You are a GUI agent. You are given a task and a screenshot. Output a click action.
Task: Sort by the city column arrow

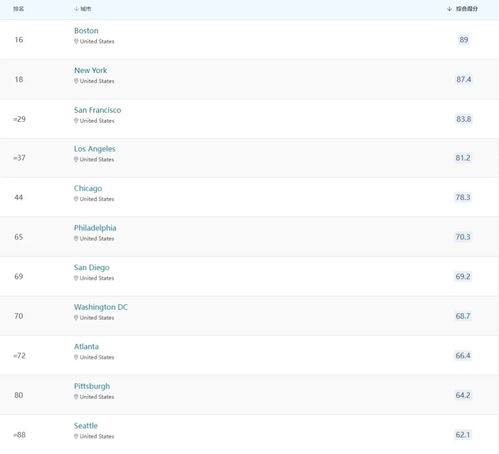[x=76, y=9]
